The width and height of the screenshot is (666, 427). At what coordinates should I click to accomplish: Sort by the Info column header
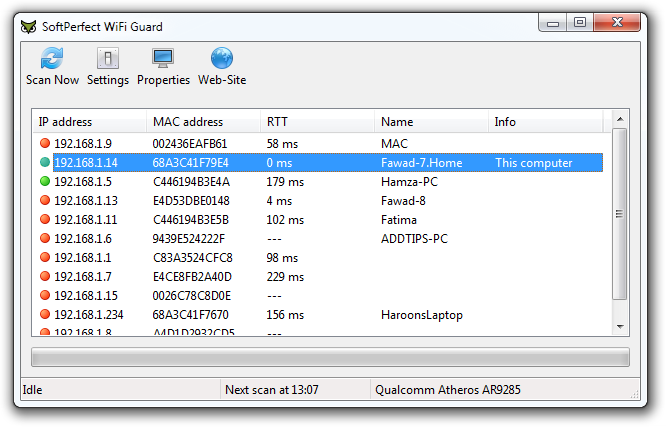(545, 122)
